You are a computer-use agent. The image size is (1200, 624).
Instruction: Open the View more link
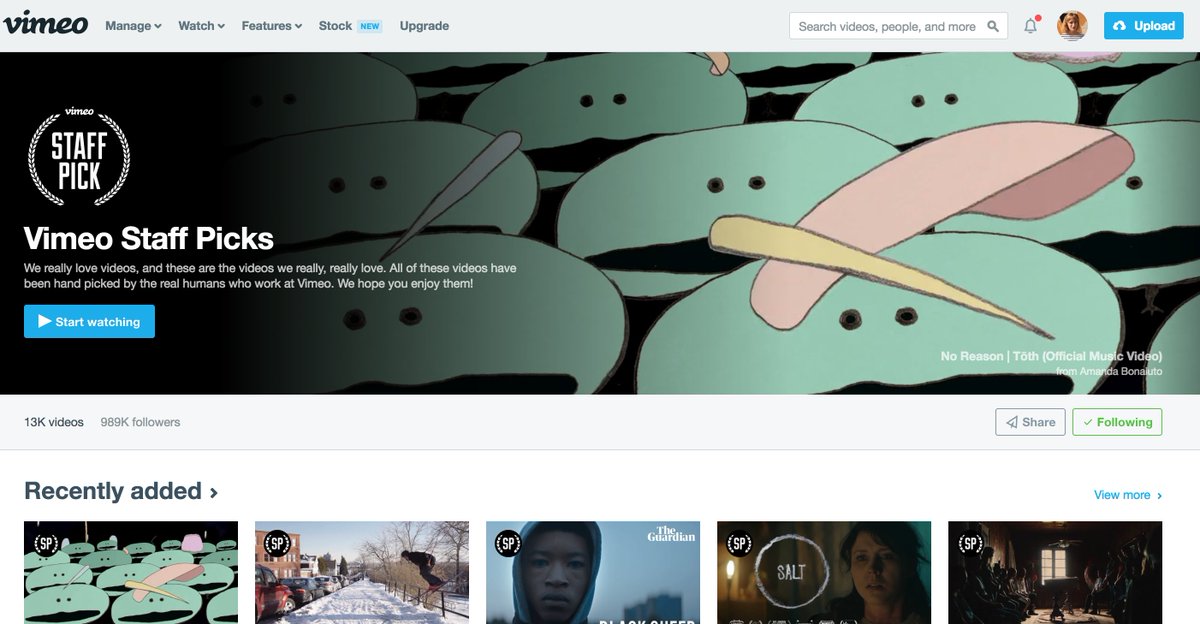(x=1128, y=495)
